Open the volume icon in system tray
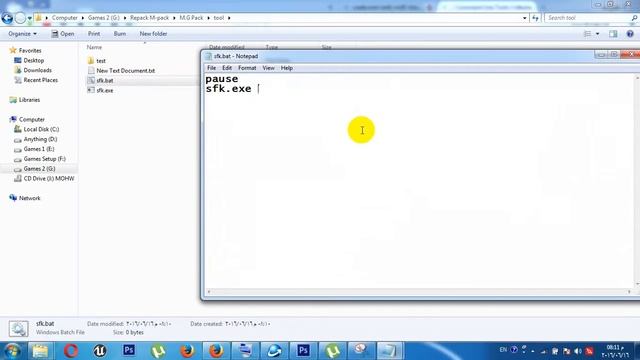 (578, 351)
